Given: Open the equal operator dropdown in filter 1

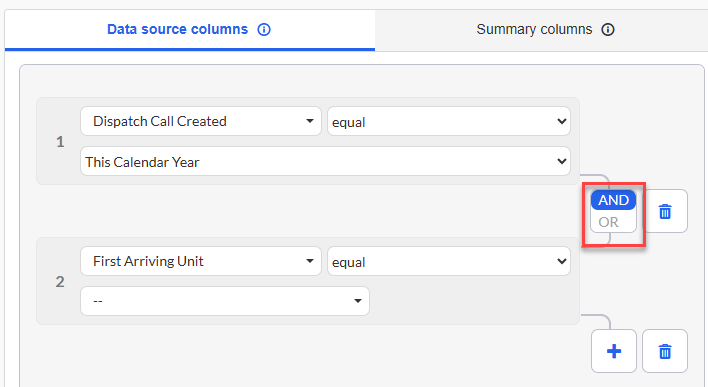Looking at the screenshot, I should click(449, 121).
